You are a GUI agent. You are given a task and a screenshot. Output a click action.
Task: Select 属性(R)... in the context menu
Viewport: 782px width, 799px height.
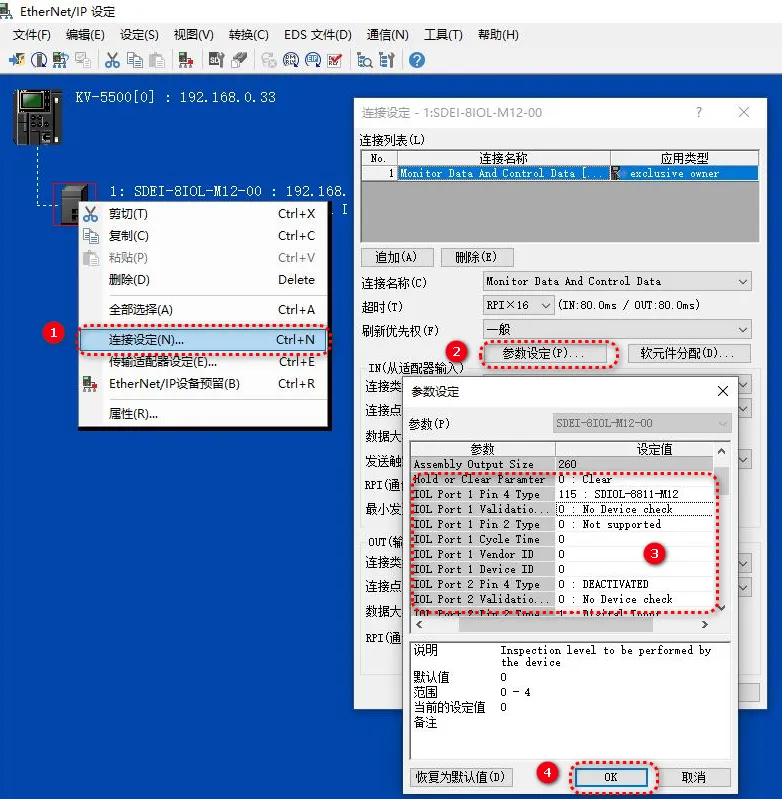tap(133, 413)
